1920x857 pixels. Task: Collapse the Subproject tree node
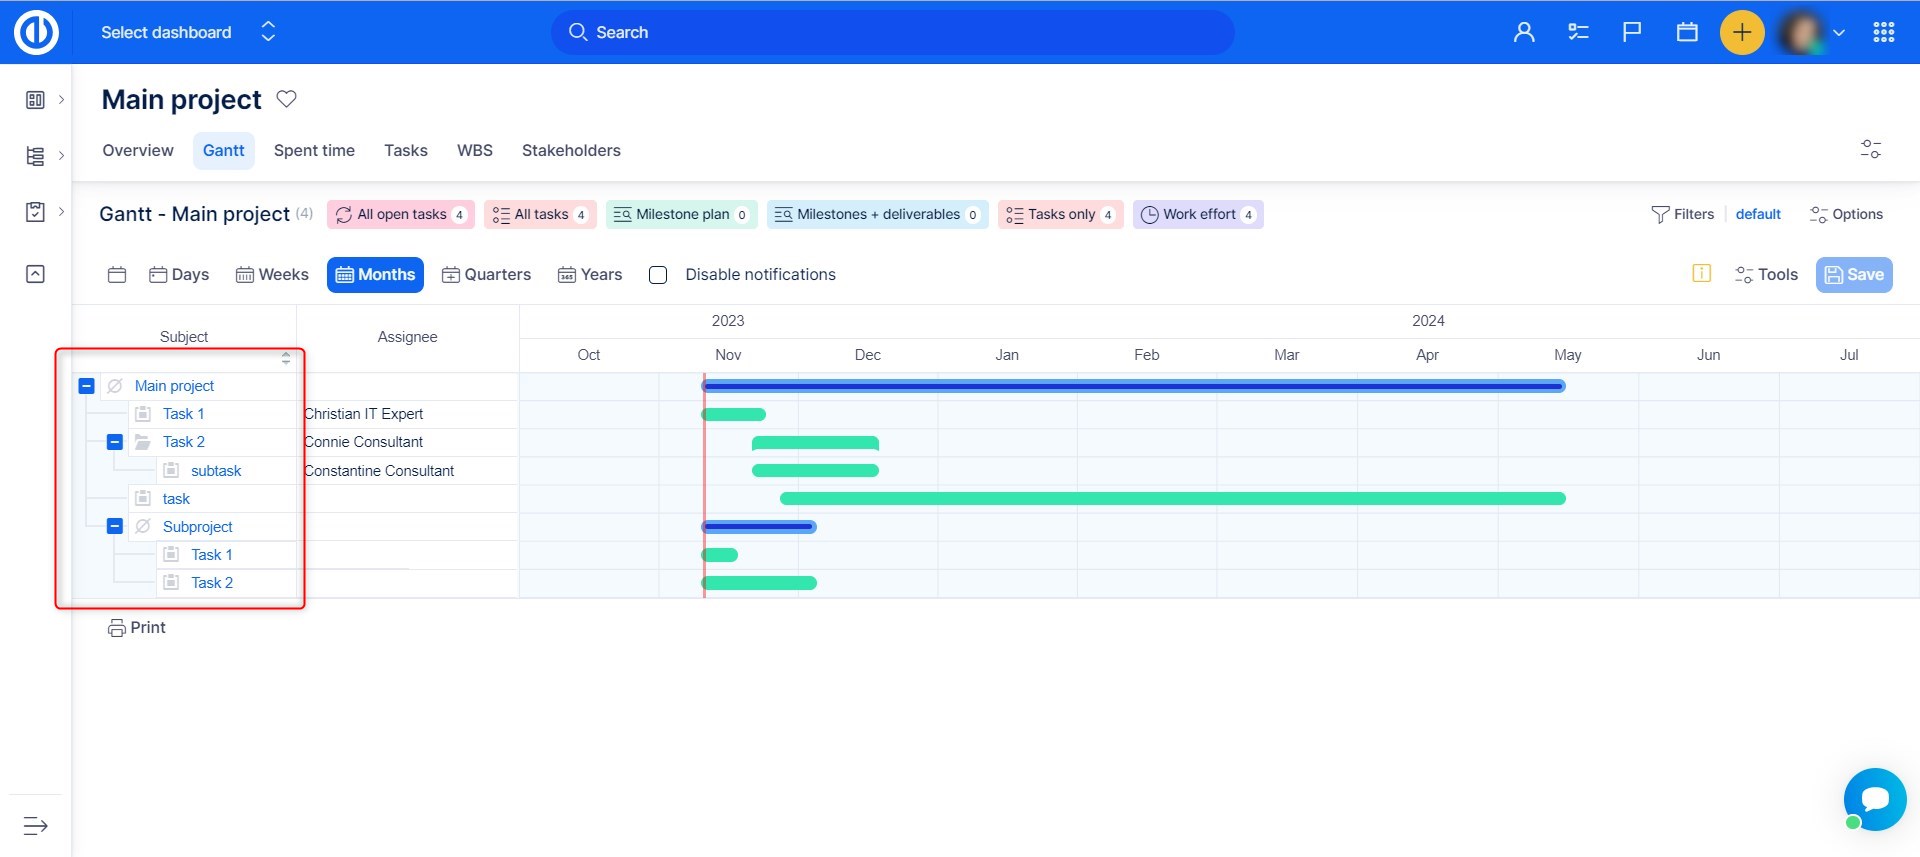[115, 526]
